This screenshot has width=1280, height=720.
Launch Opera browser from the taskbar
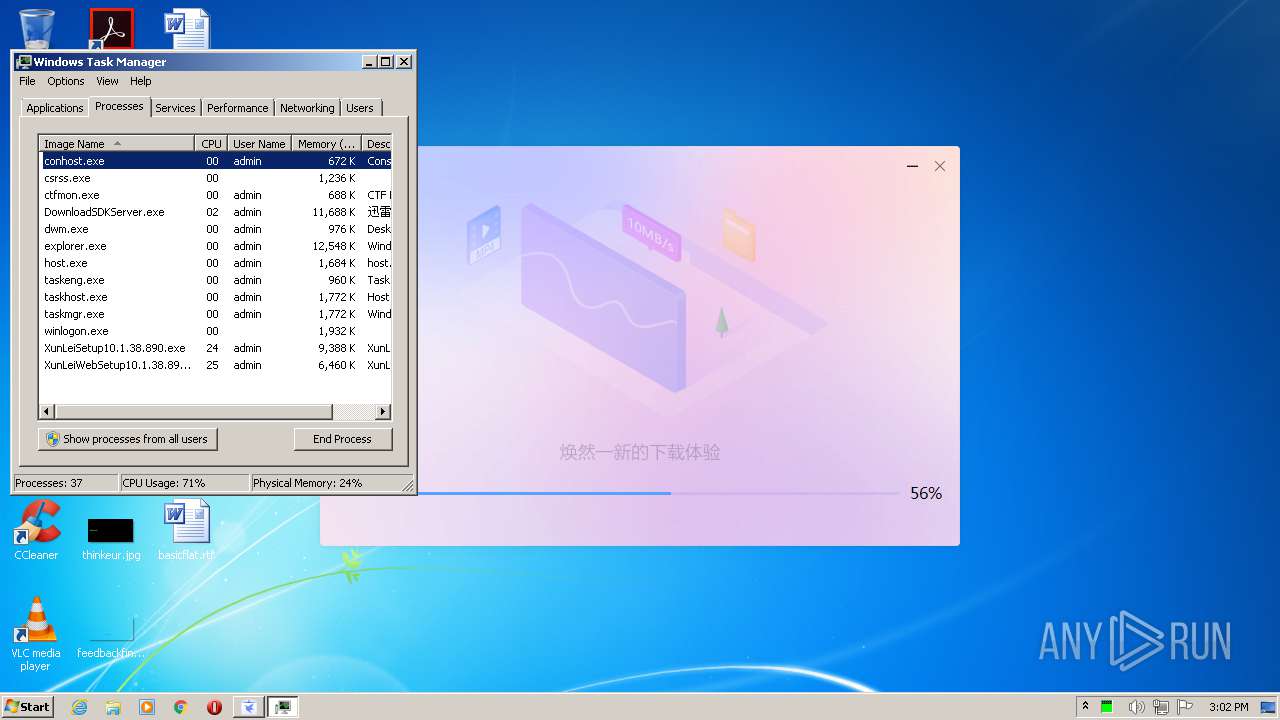[214, 707]
